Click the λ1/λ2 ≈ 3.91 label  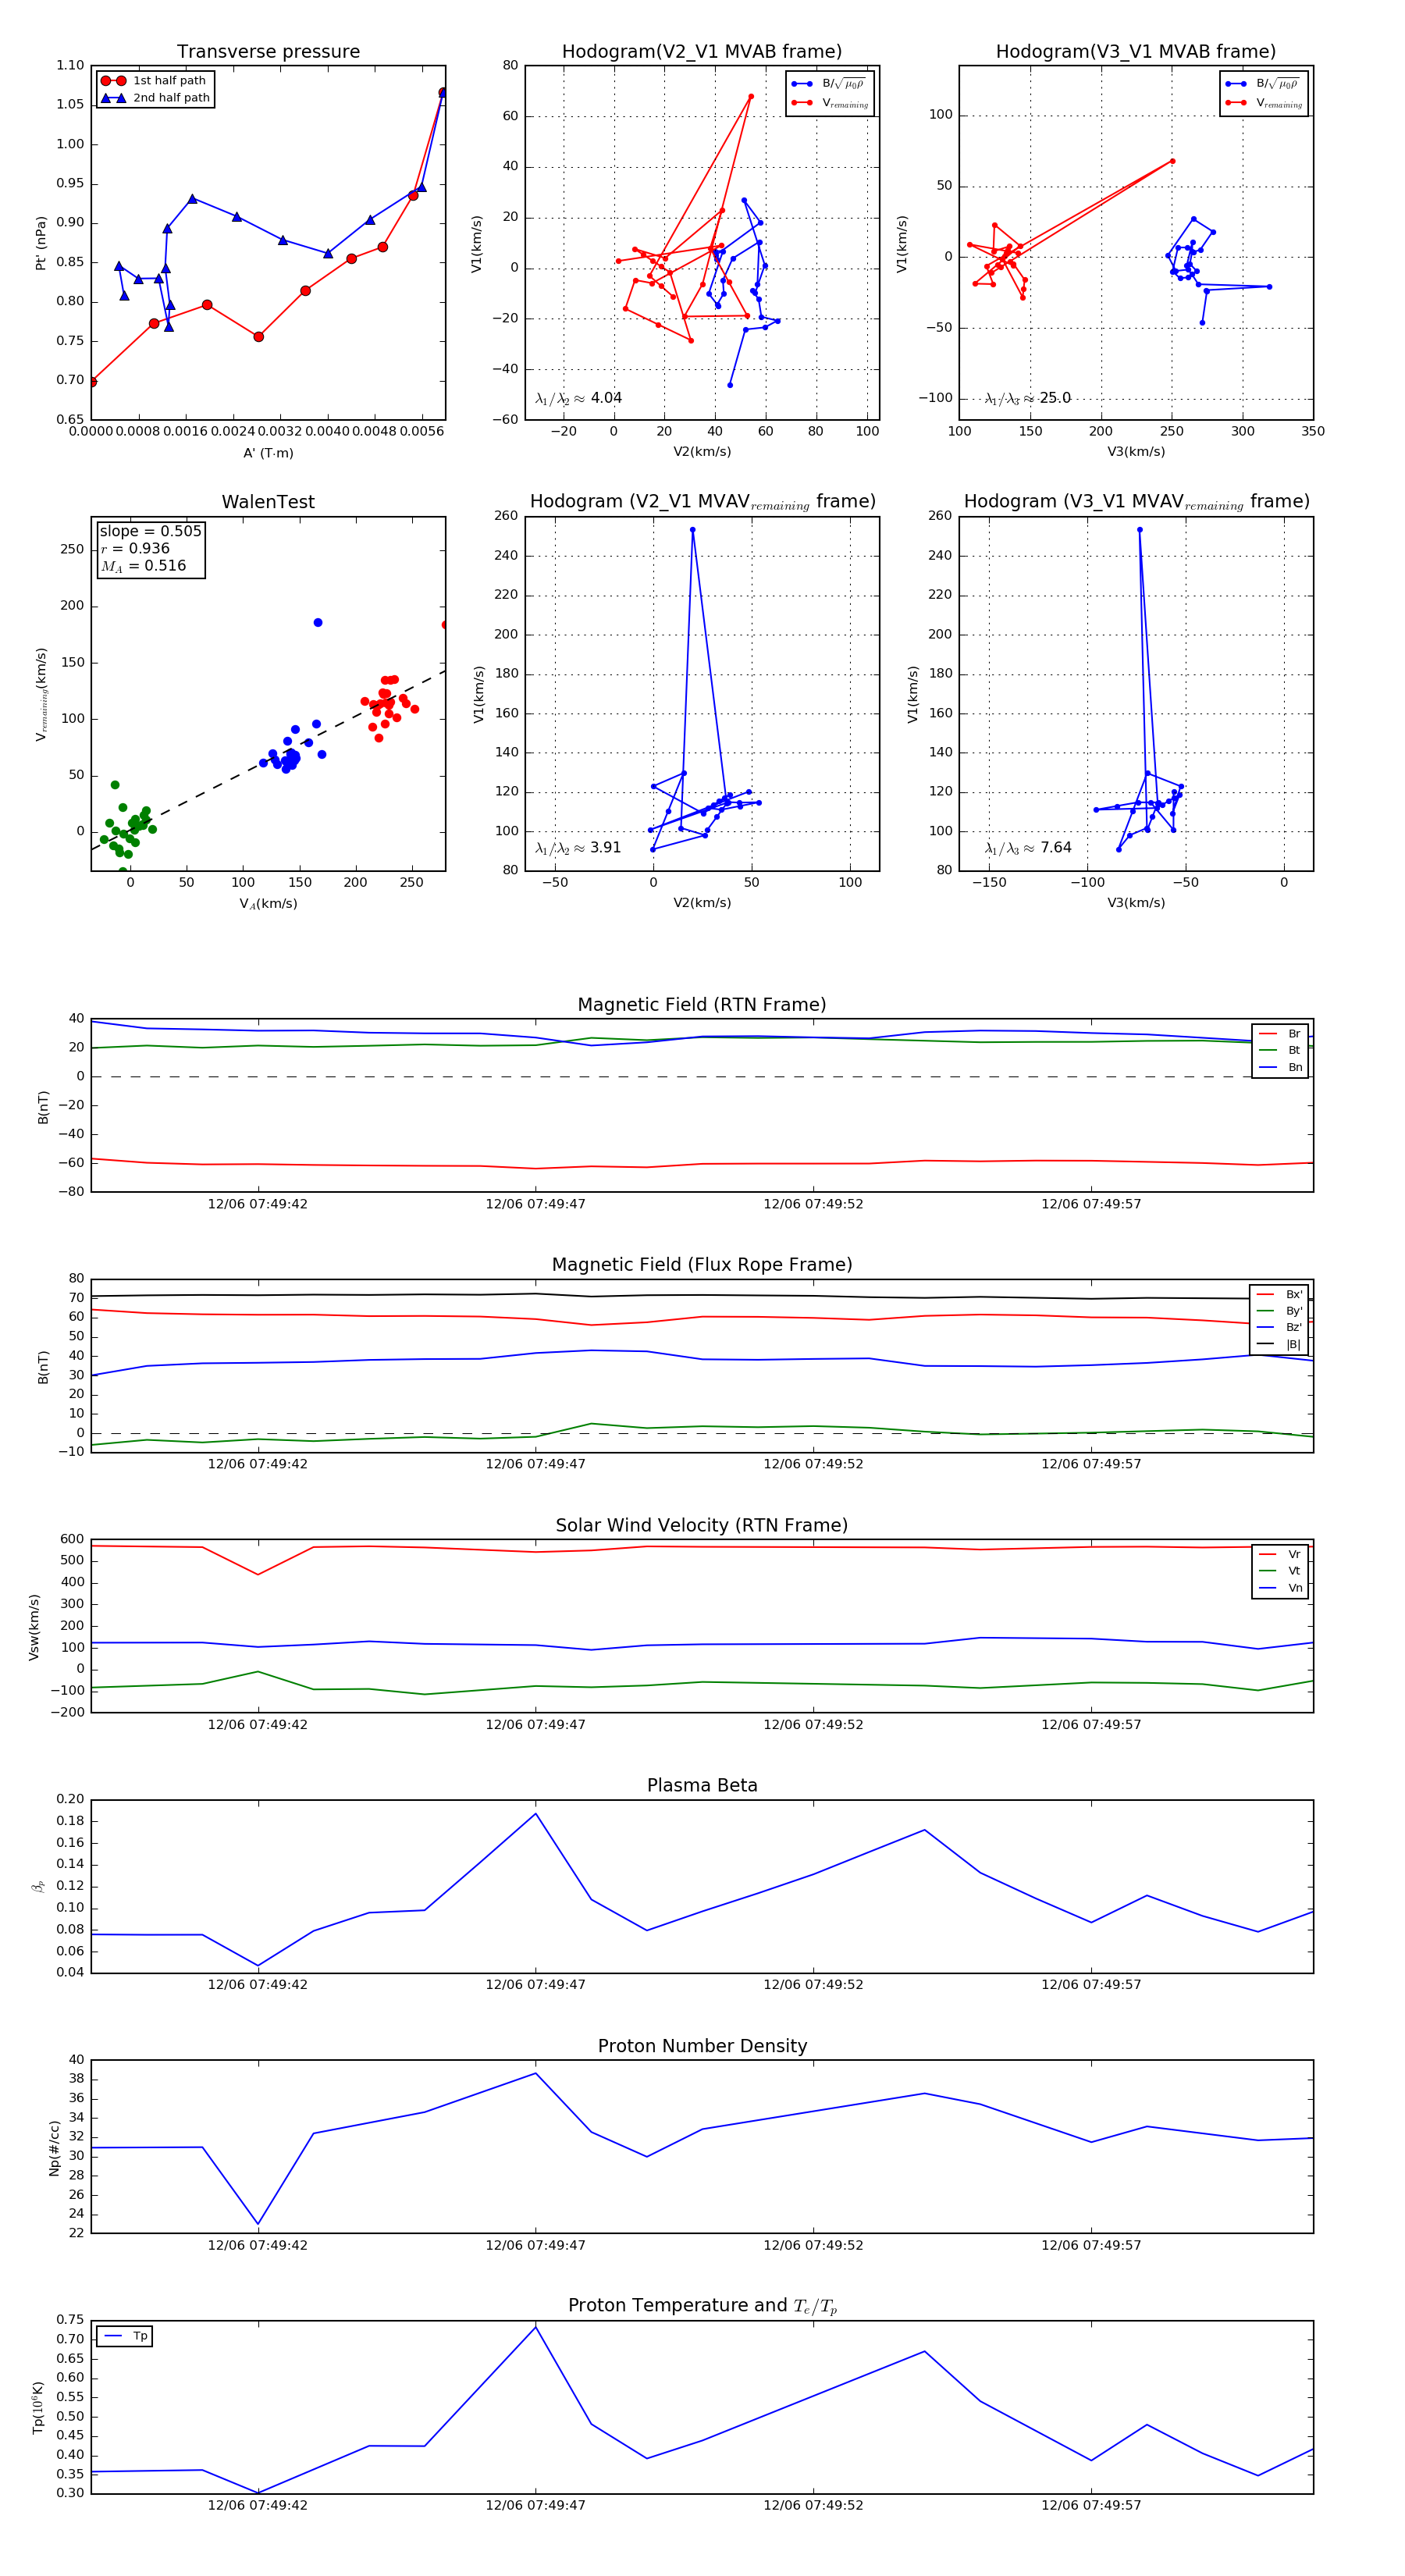pos(578,848)
